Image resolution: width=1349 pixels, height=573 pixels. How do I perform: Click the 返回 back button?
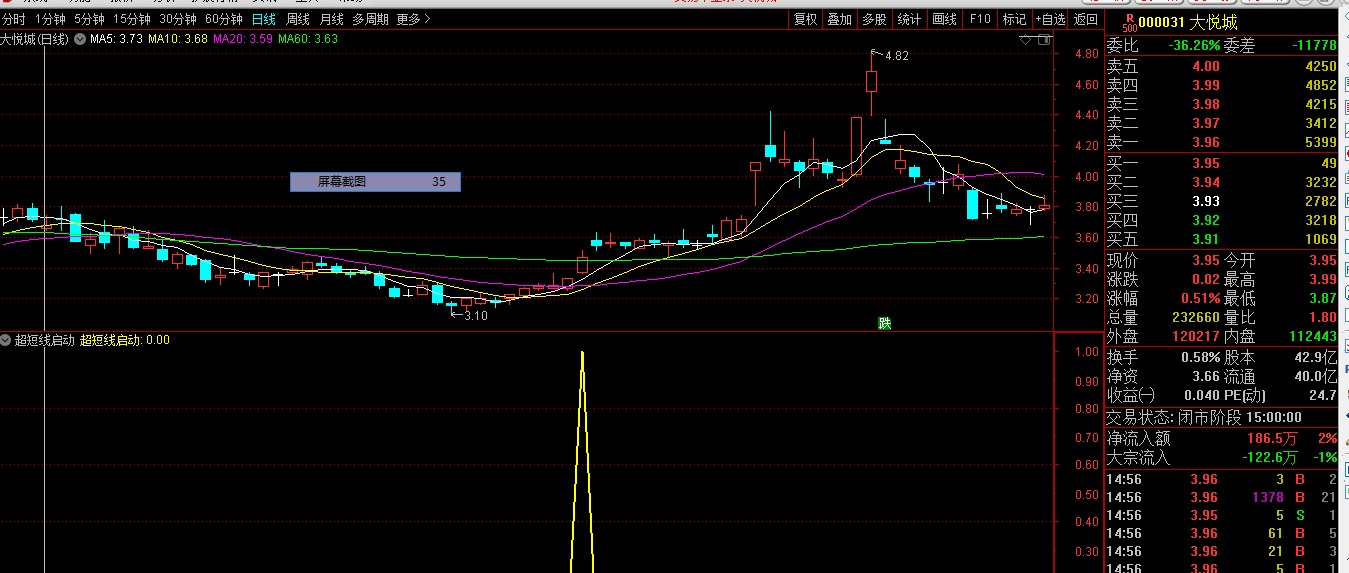tap(1085, 19)
